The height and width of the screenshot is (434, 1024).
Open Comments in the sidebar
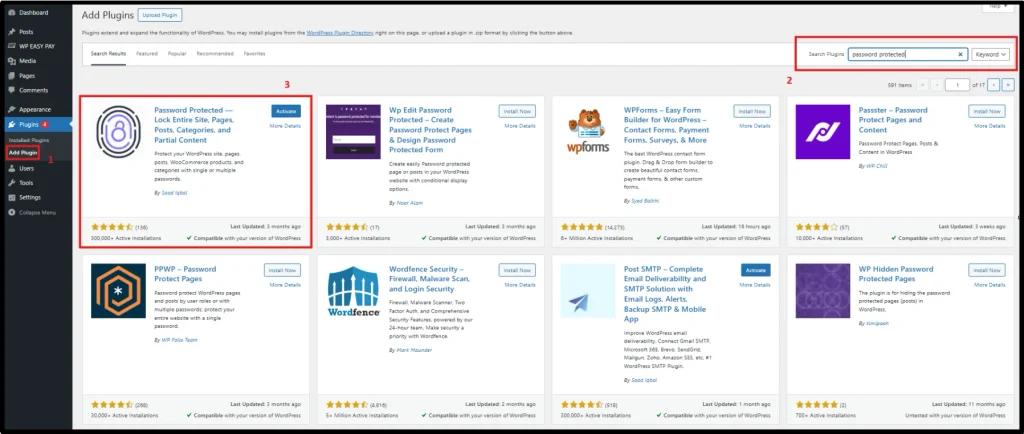(x=33, y=90)
